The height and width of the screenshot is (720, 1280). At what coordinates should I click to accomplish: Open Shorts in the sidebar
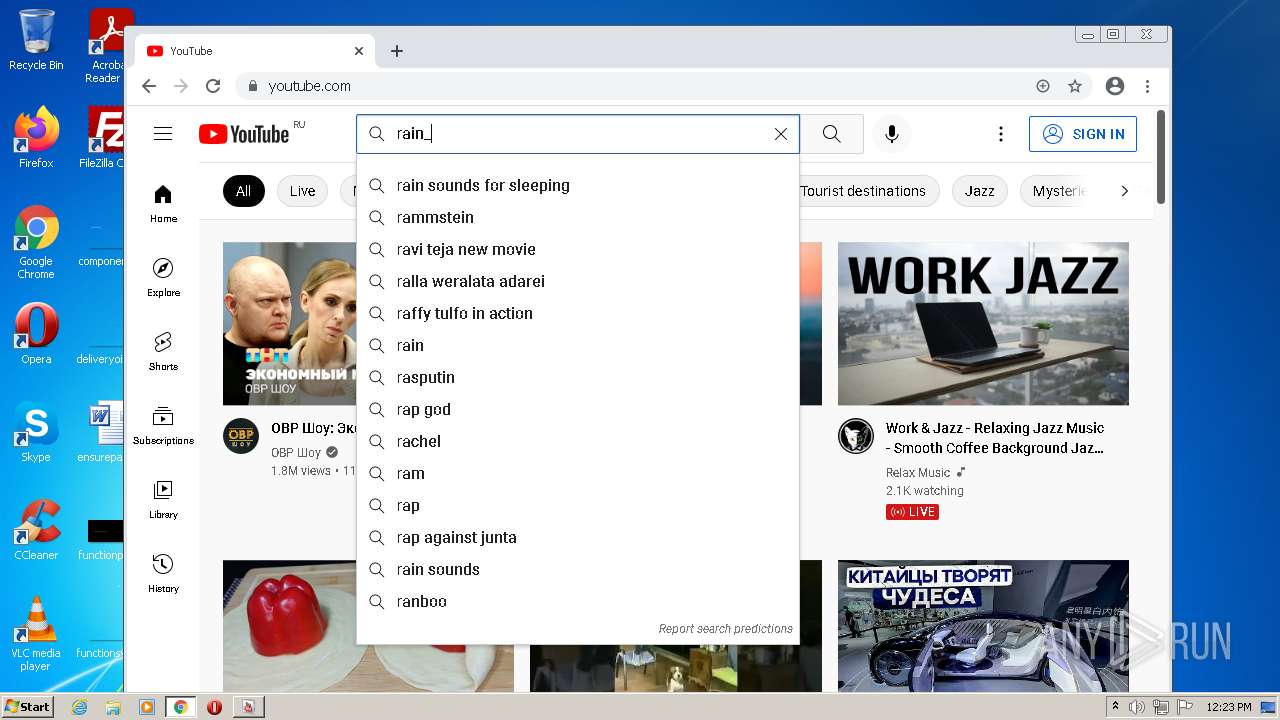pos(163,352)
